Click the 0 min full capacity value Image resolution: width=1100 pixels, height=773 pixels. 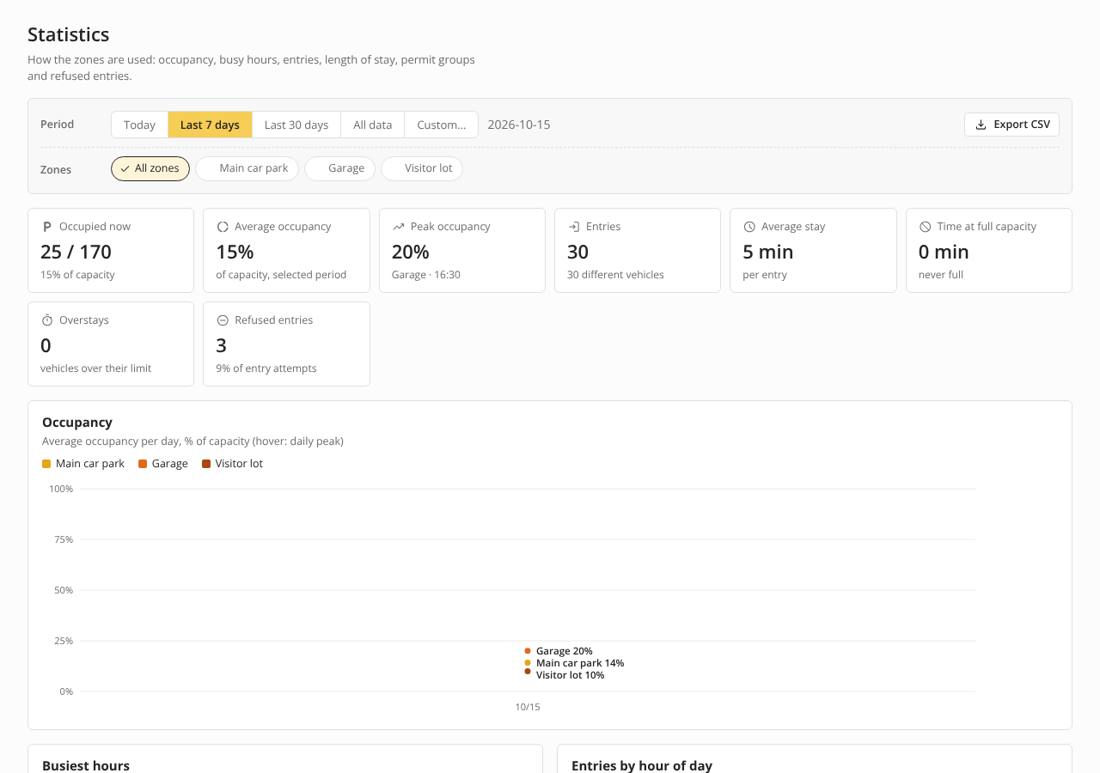click(943, 252)
